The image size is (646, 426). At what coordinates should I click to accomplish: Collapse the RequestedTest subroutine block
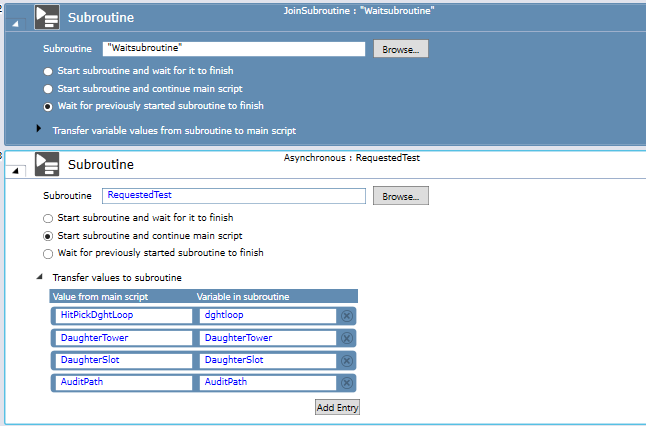click(x=13, y=172)
